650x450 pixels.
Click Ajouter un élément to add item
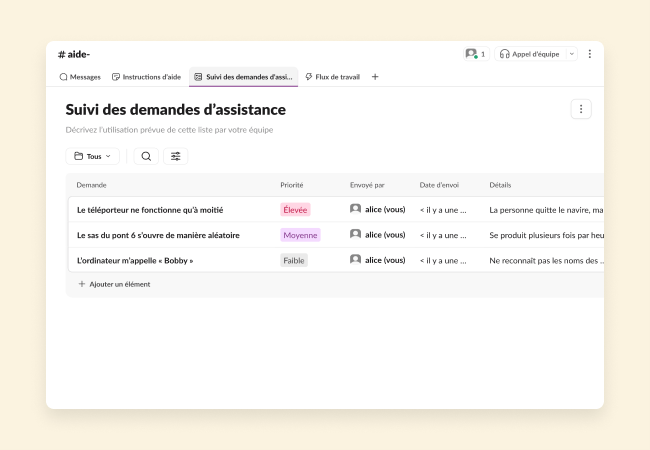(x=115, y=284)
